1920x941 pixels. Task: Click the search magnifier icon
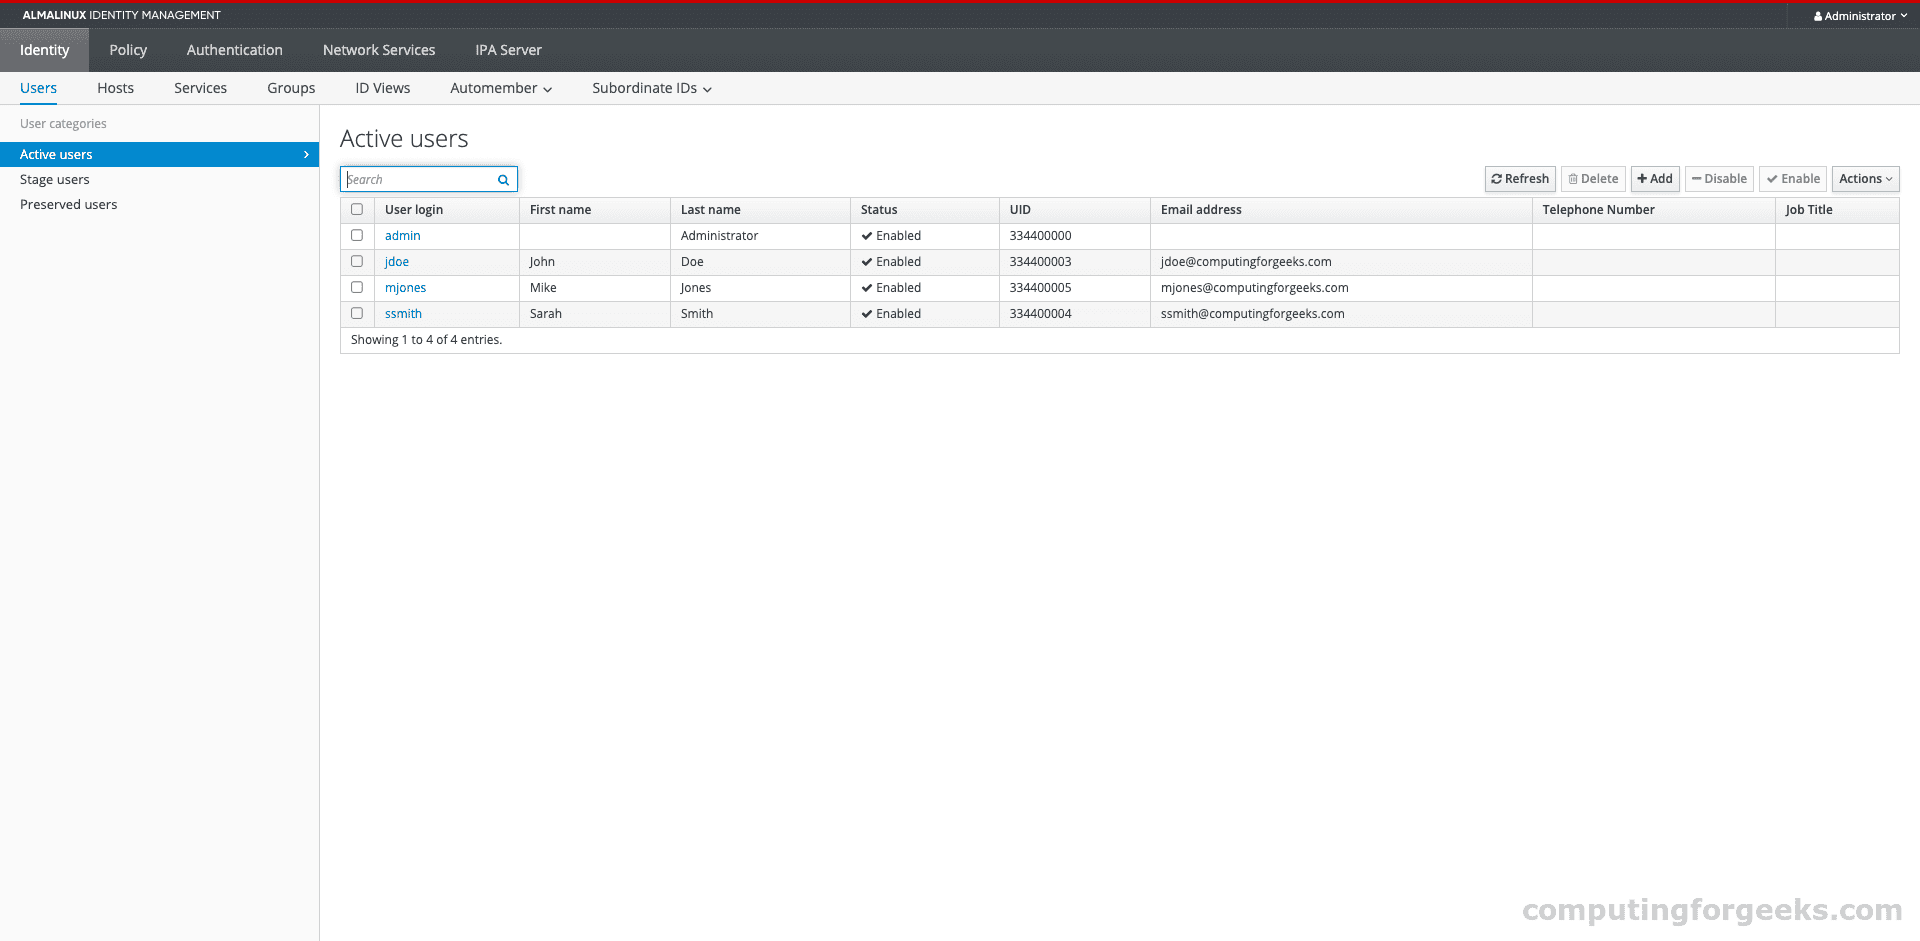(x=503, y=179)
